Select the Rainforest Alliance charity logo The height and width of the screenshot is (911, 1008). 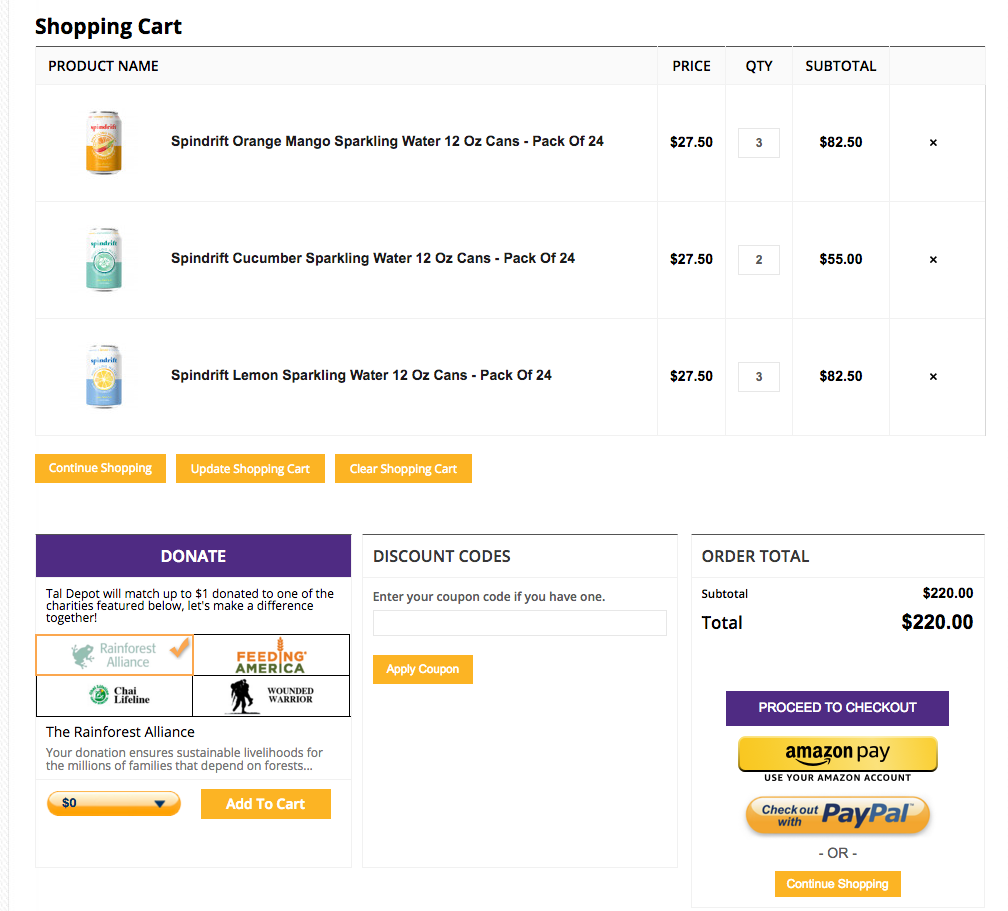(x=115, y=655)
